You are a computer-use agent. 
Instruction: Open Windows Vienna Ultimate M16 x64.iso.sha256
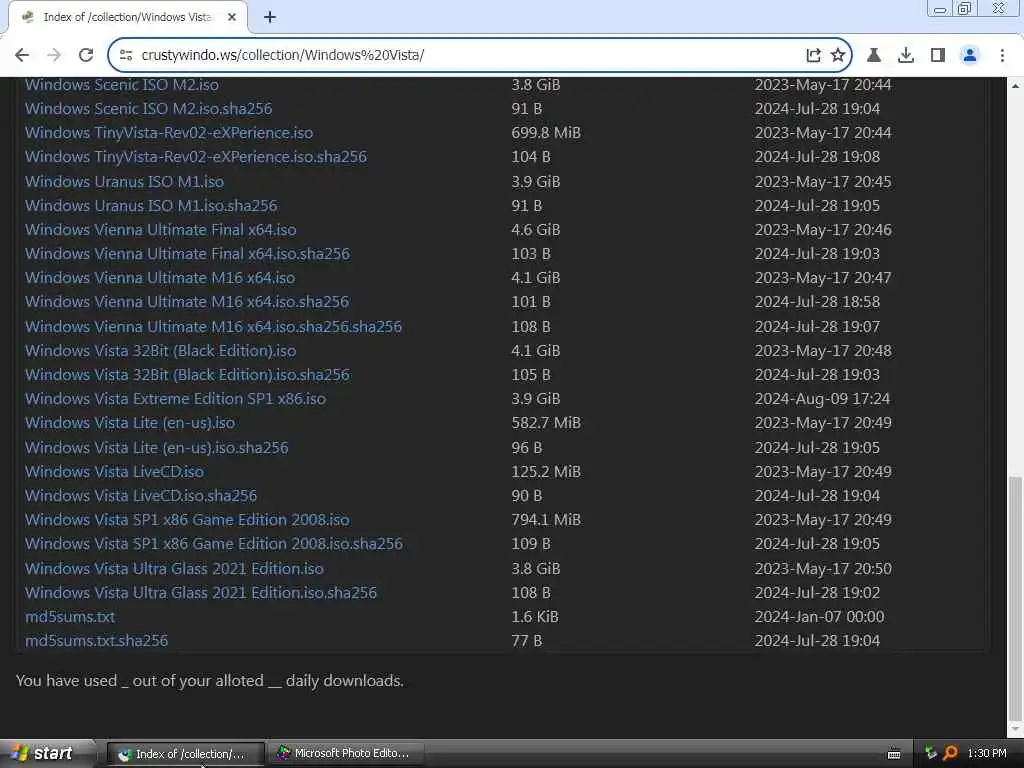[x=186, y=302]
